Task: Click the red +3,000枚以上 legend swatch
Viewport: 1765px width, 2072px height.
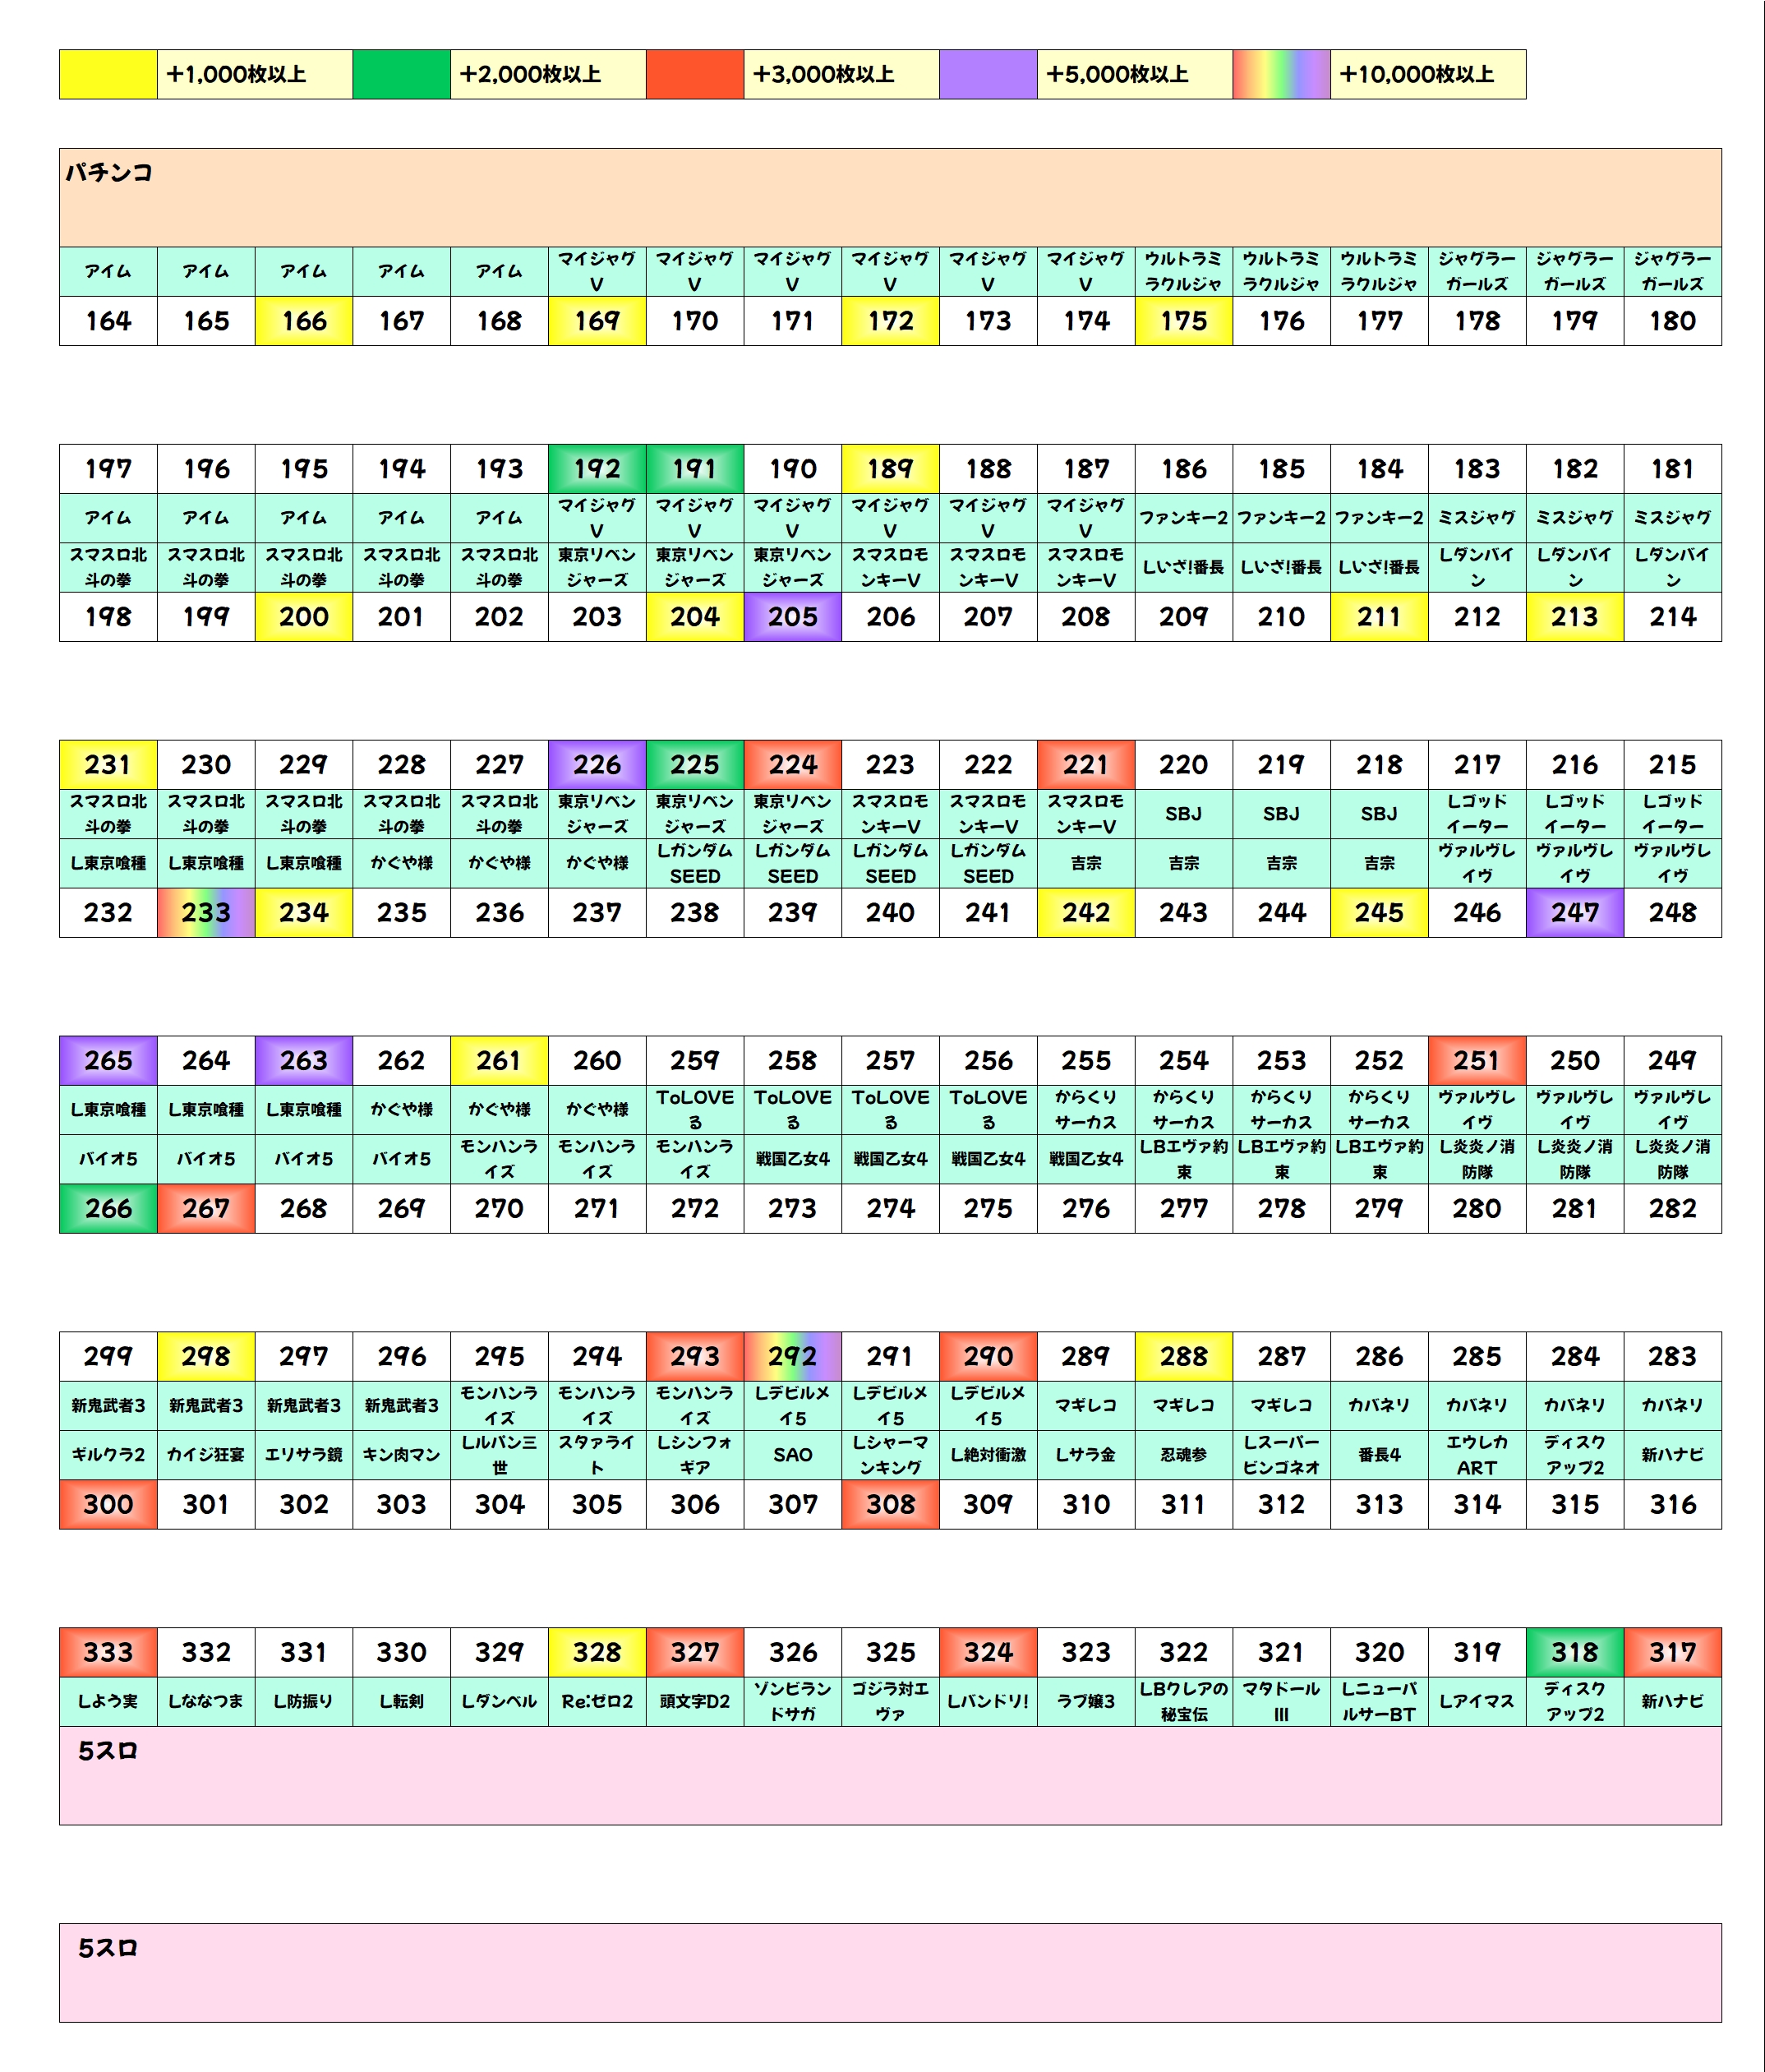Action: click(x=694, y=74)
